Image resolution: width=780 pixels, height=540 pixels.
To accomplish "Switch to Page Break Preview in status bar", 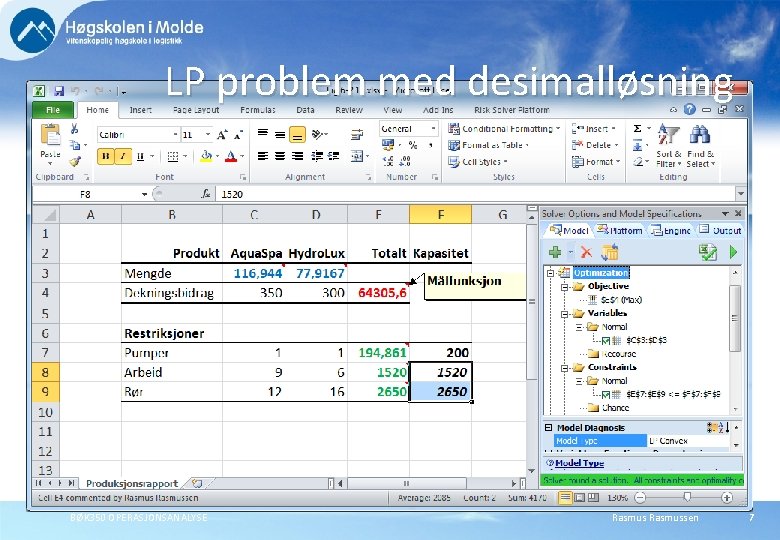I will (593, 497).
